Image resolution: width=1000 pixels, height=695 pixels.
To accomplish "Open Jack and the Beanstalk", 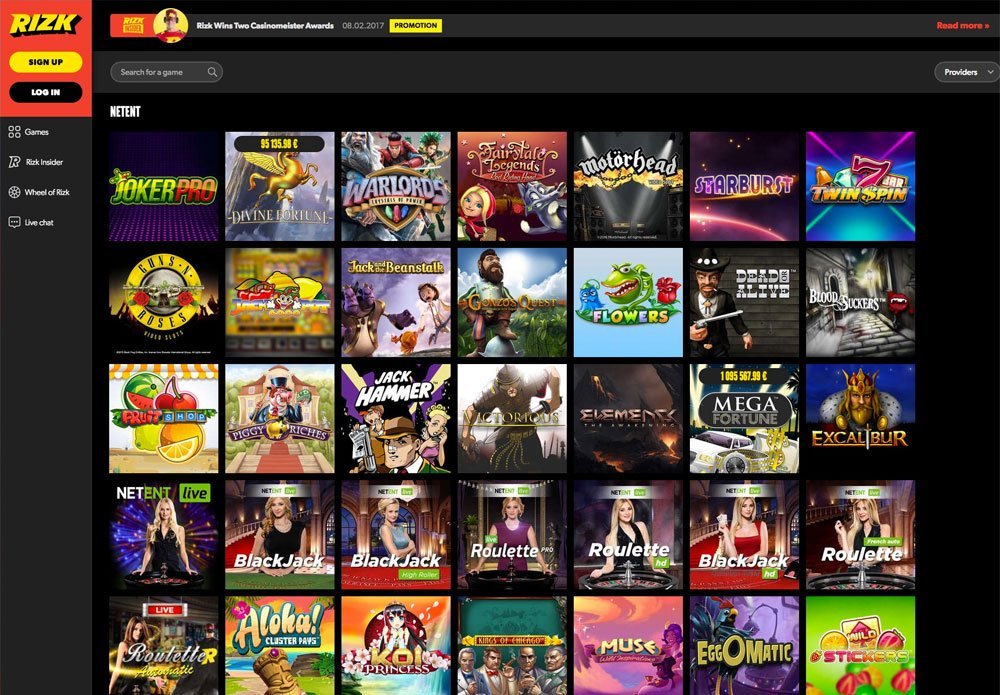I will (395, 302).
